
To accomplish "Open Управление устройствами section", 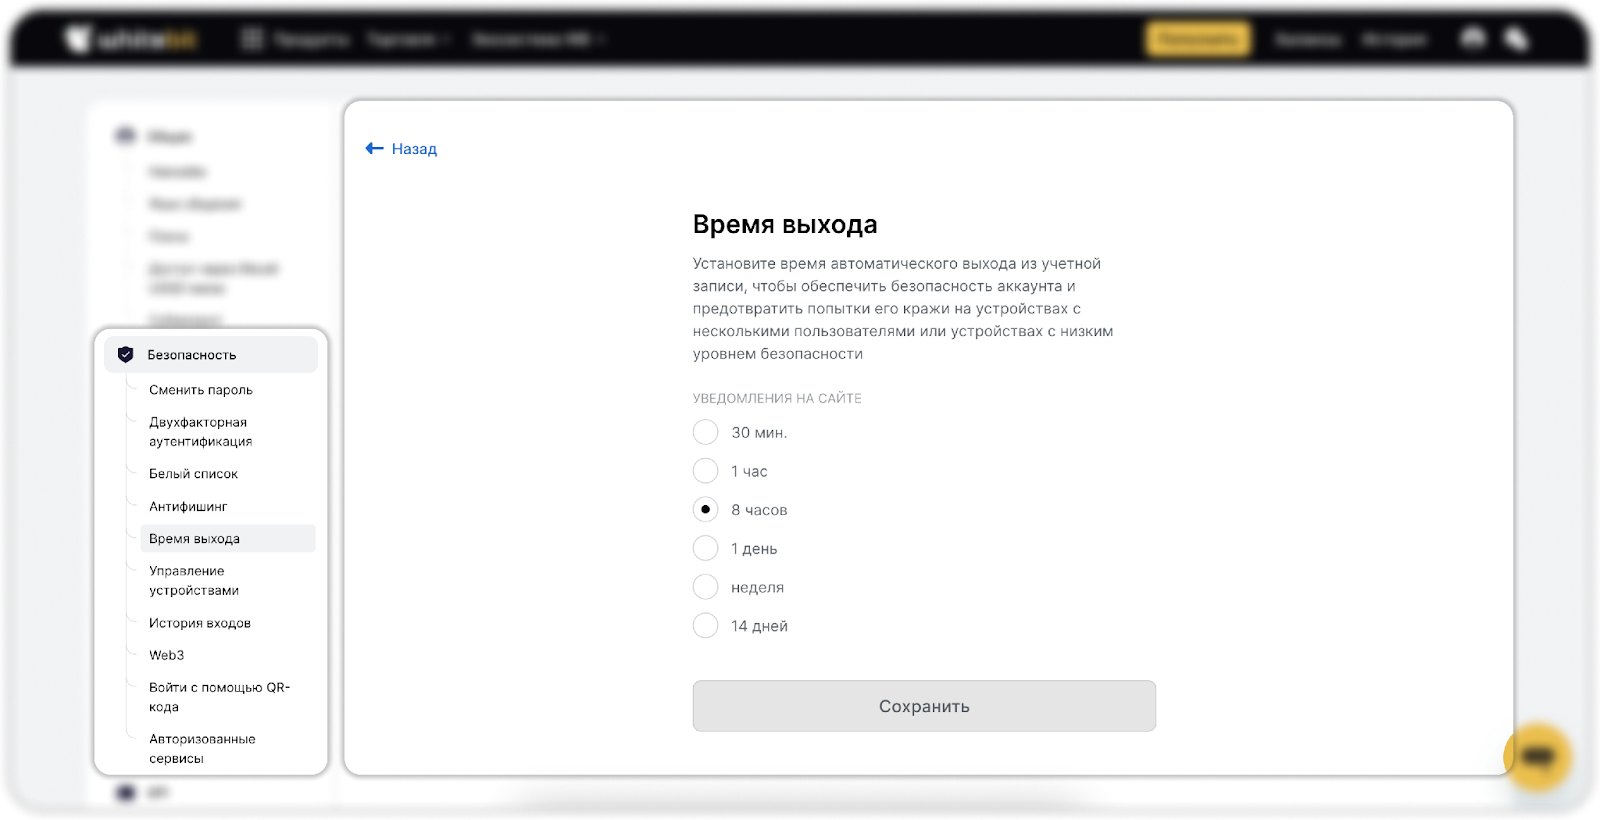I will (x=194, y=581).
